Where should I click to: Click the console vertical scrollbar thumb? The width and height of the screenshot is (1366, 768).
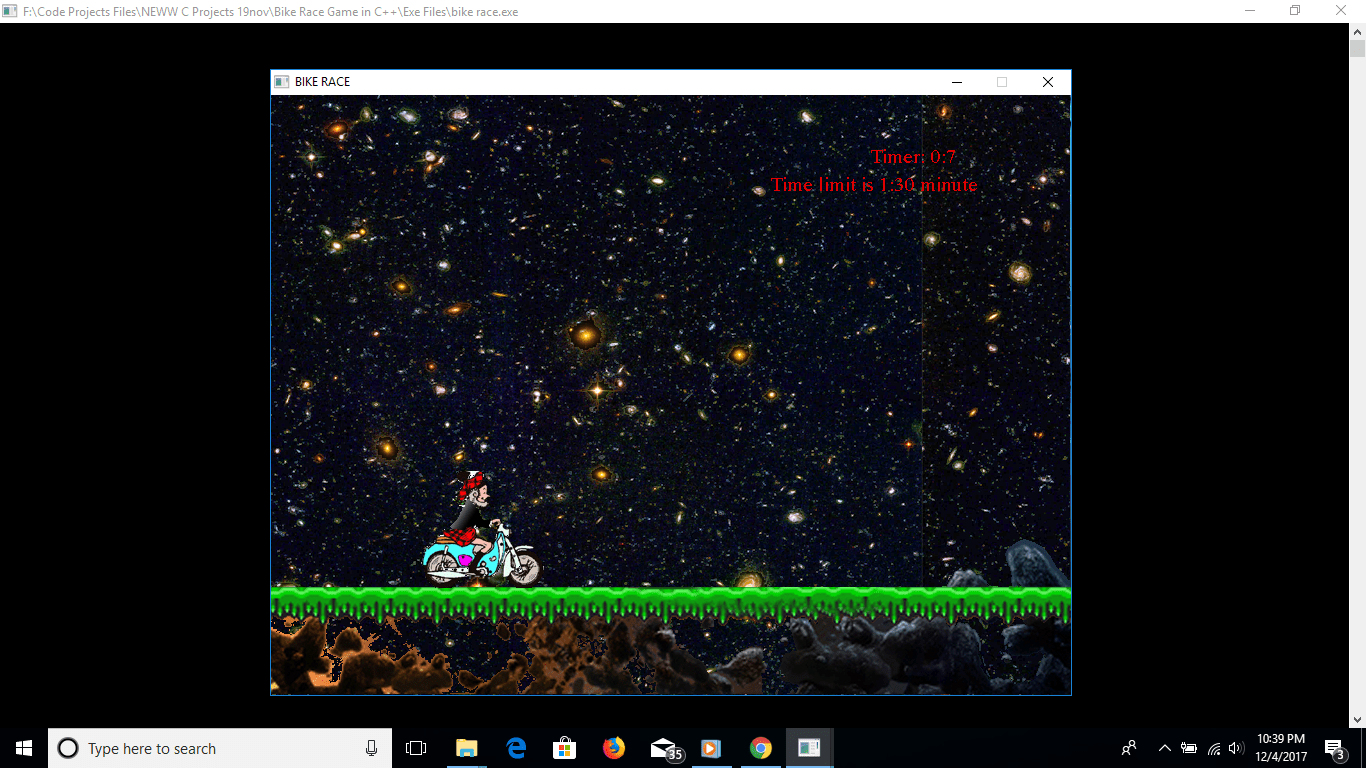coord(1357,50)
